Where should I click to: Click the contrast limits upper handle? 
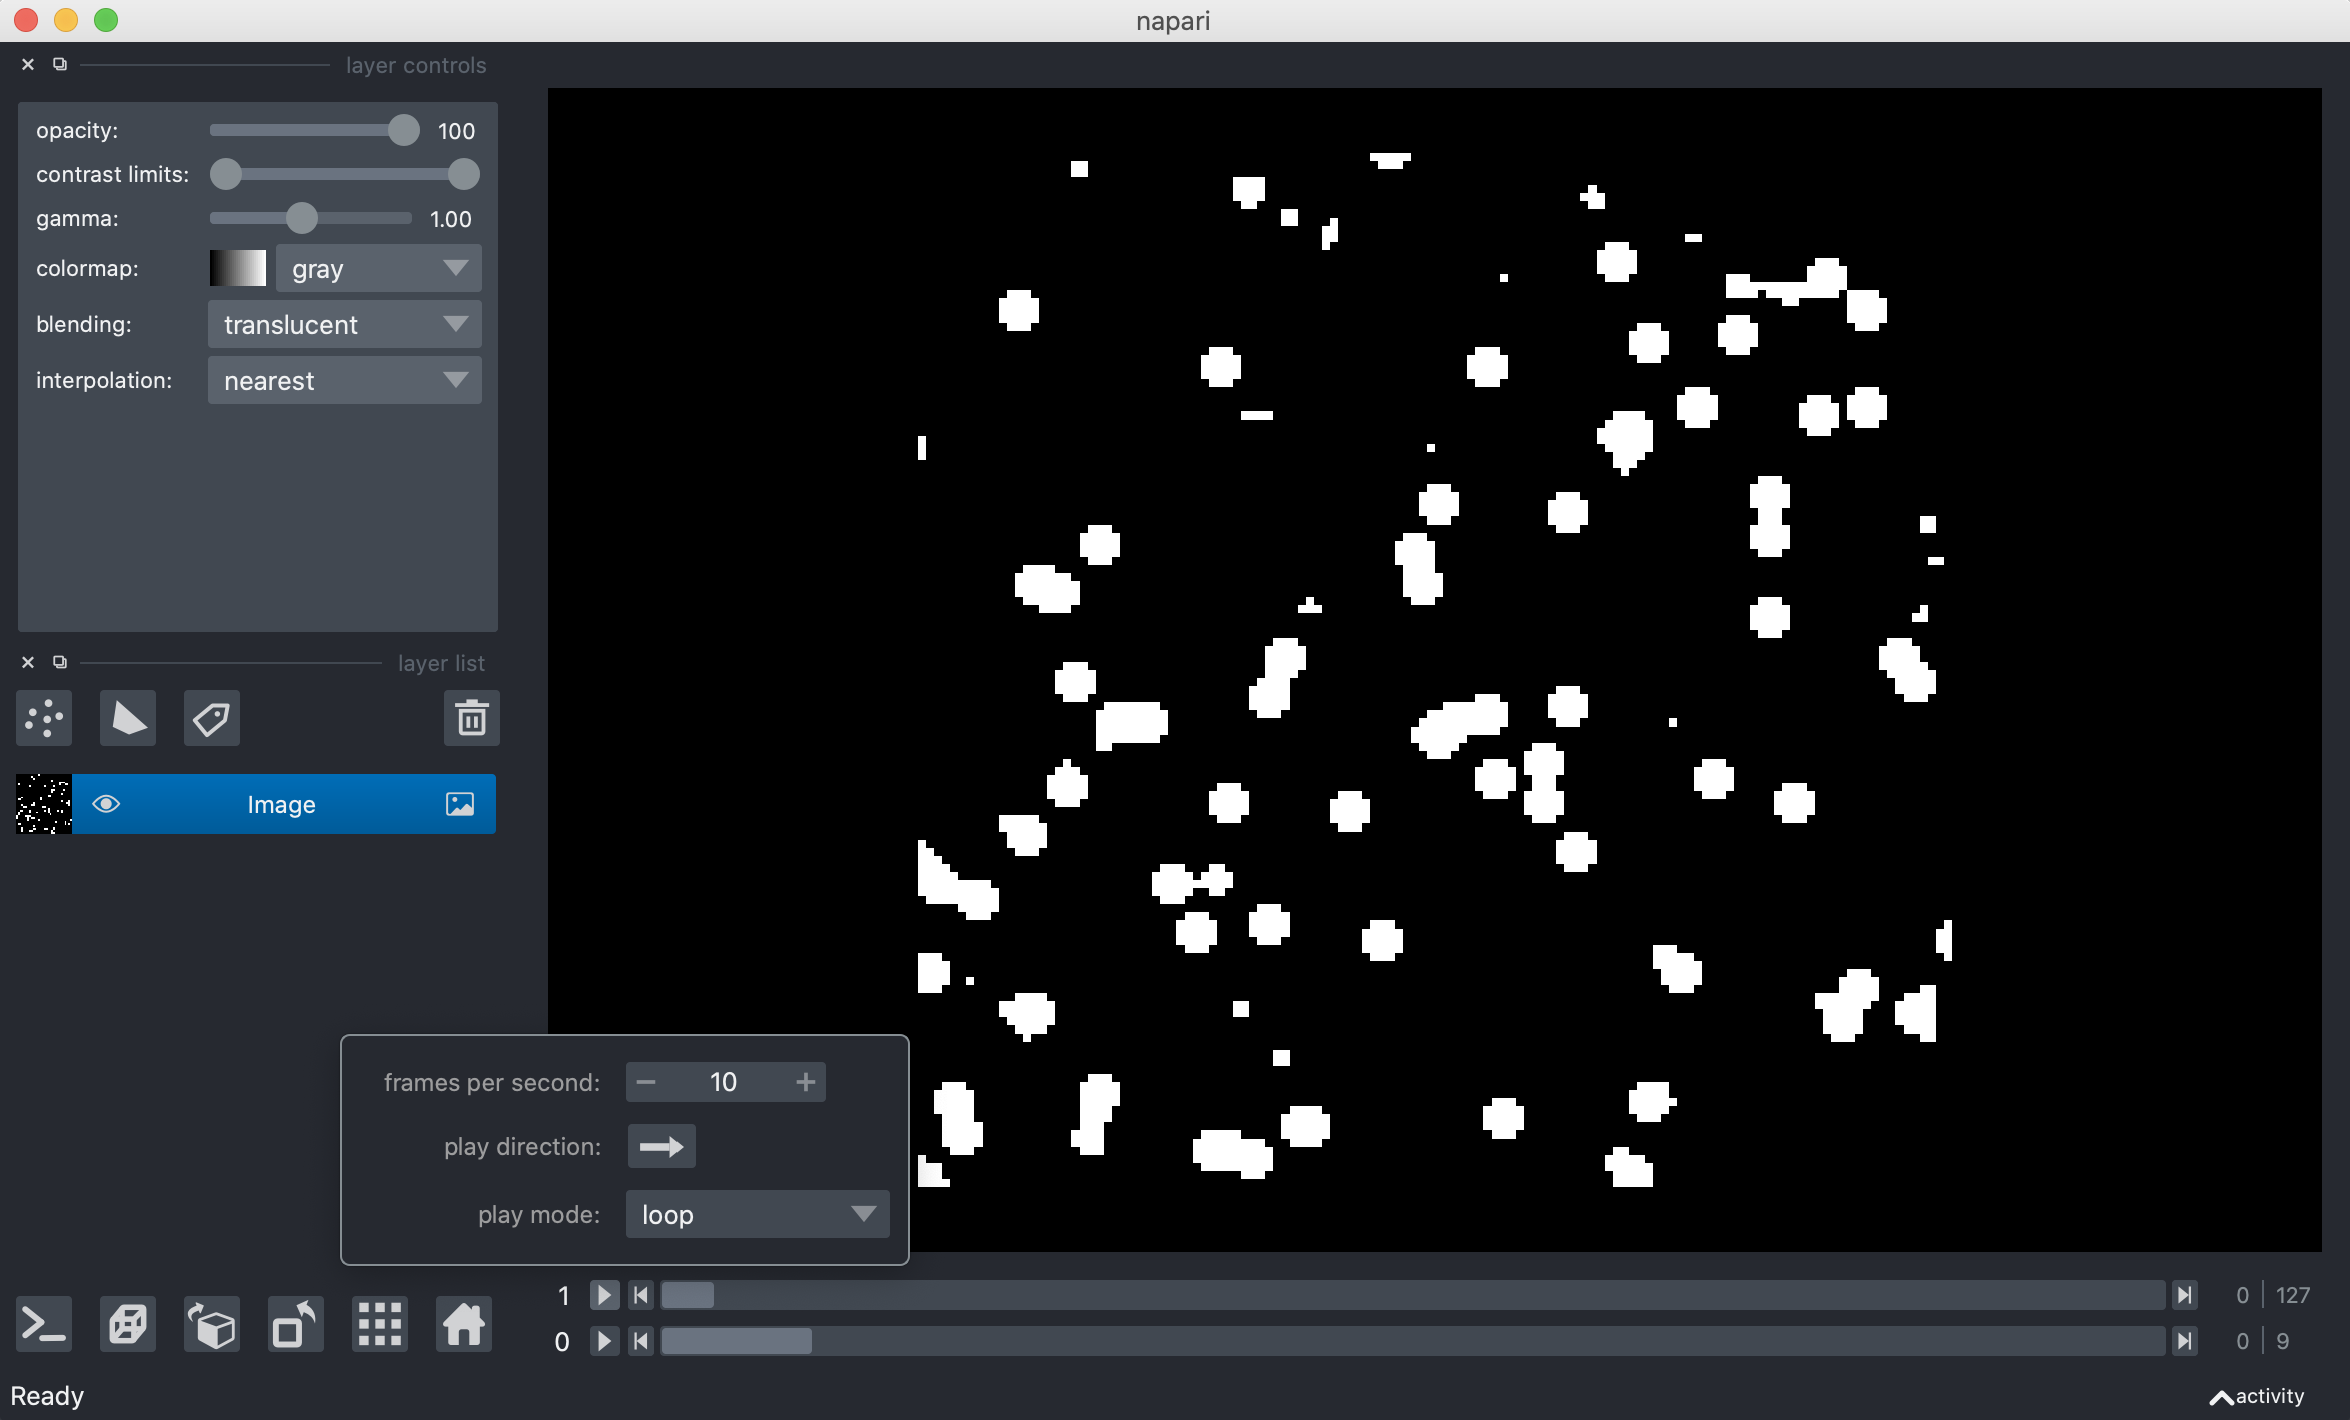[463, 174]
